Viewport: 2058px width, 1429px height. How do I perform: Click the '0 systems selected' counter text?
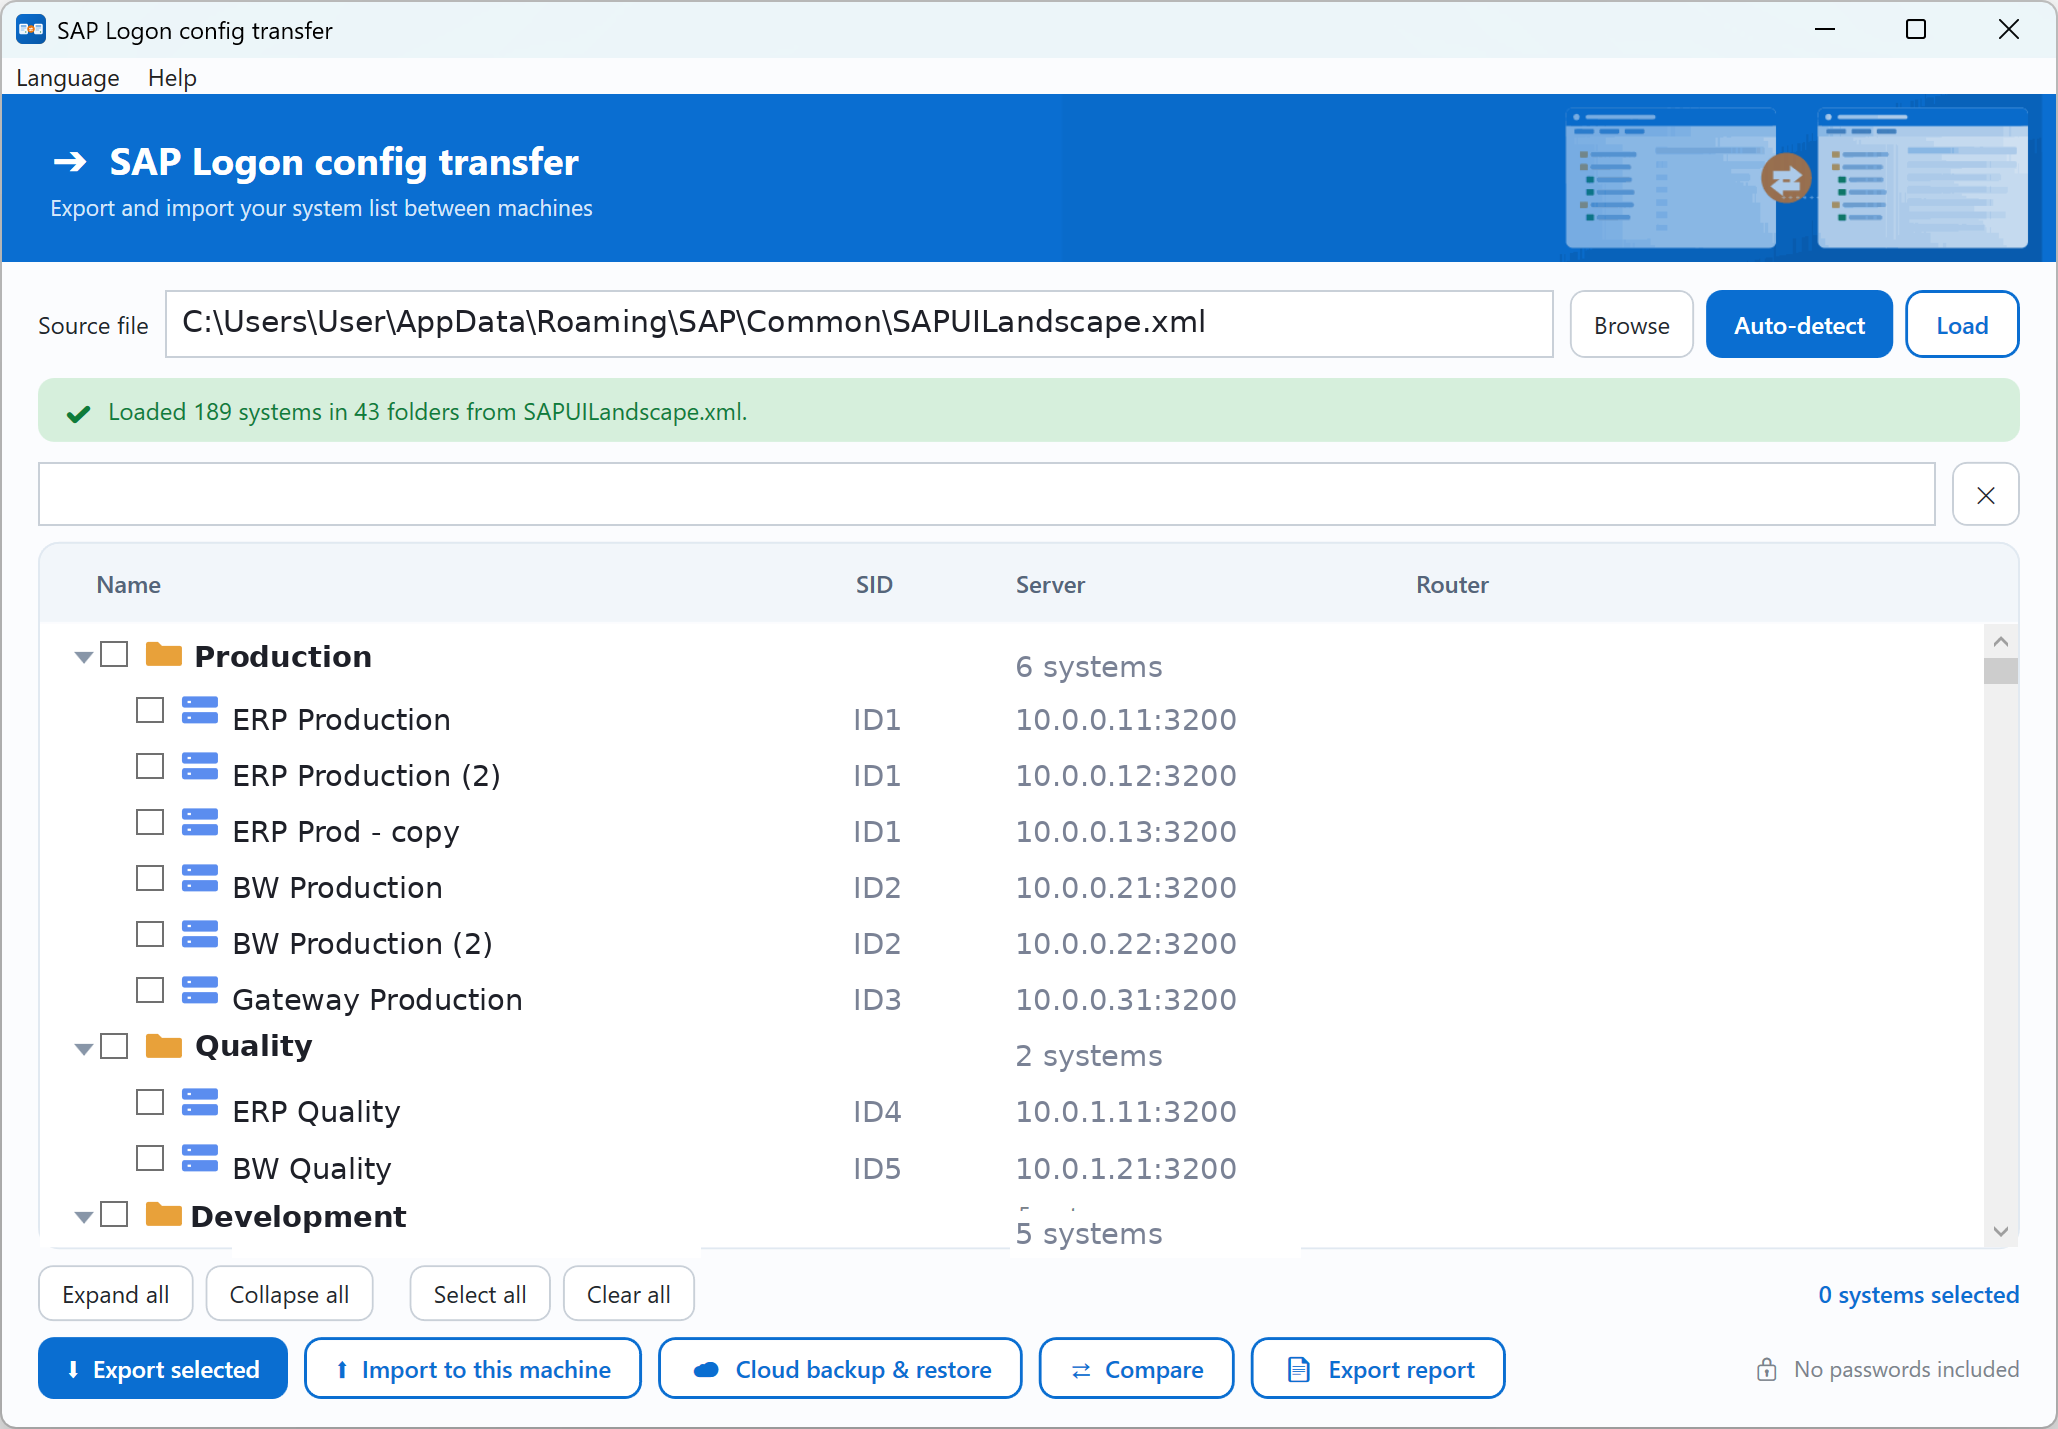pyautogui.click(x=1918, y=1295)
